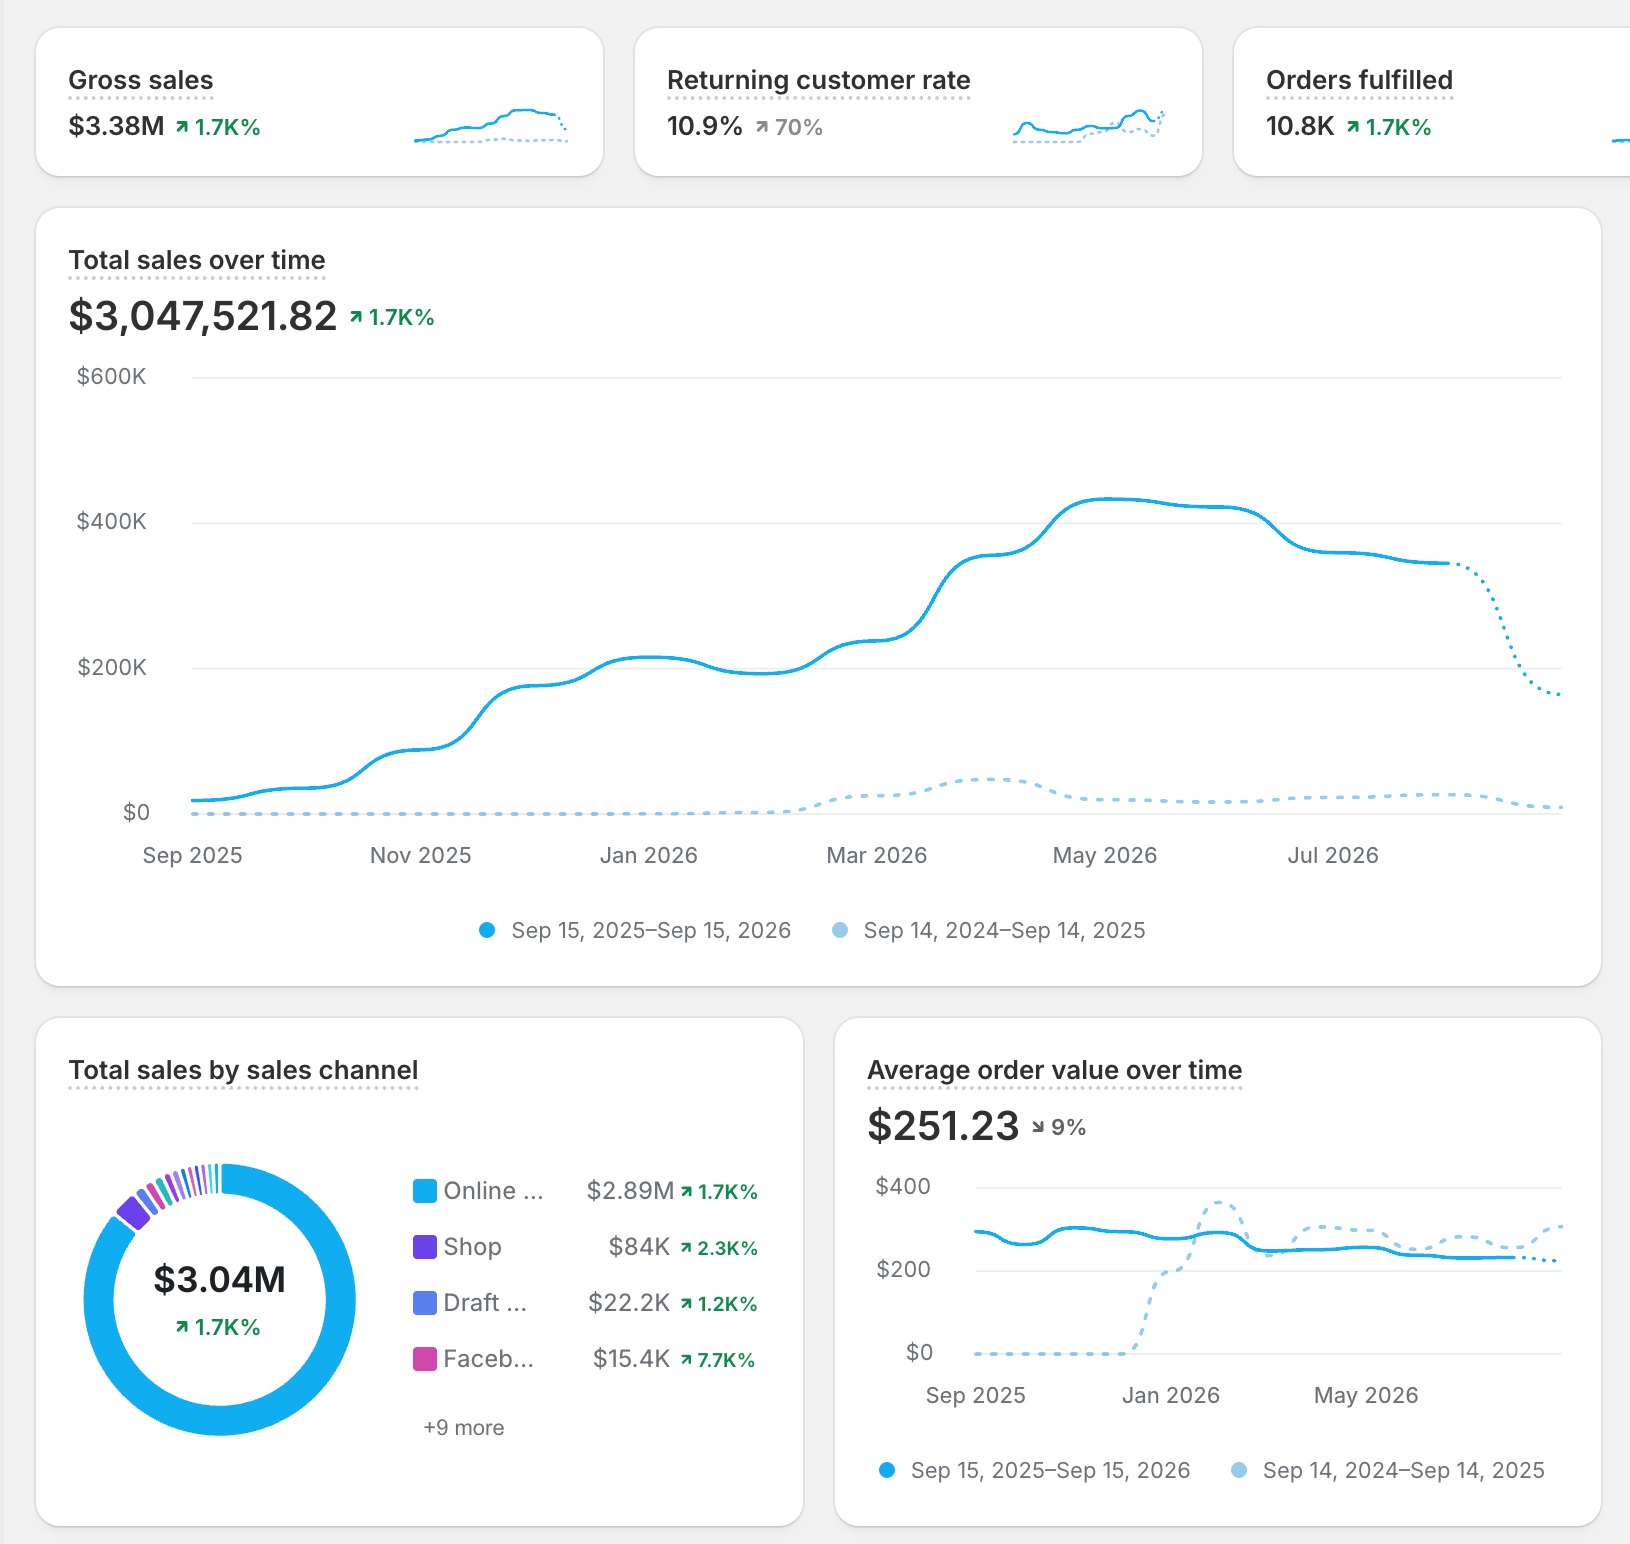Select the Online channel legend label
The image size is (1630, 1544).
(x=493, y=1191)
